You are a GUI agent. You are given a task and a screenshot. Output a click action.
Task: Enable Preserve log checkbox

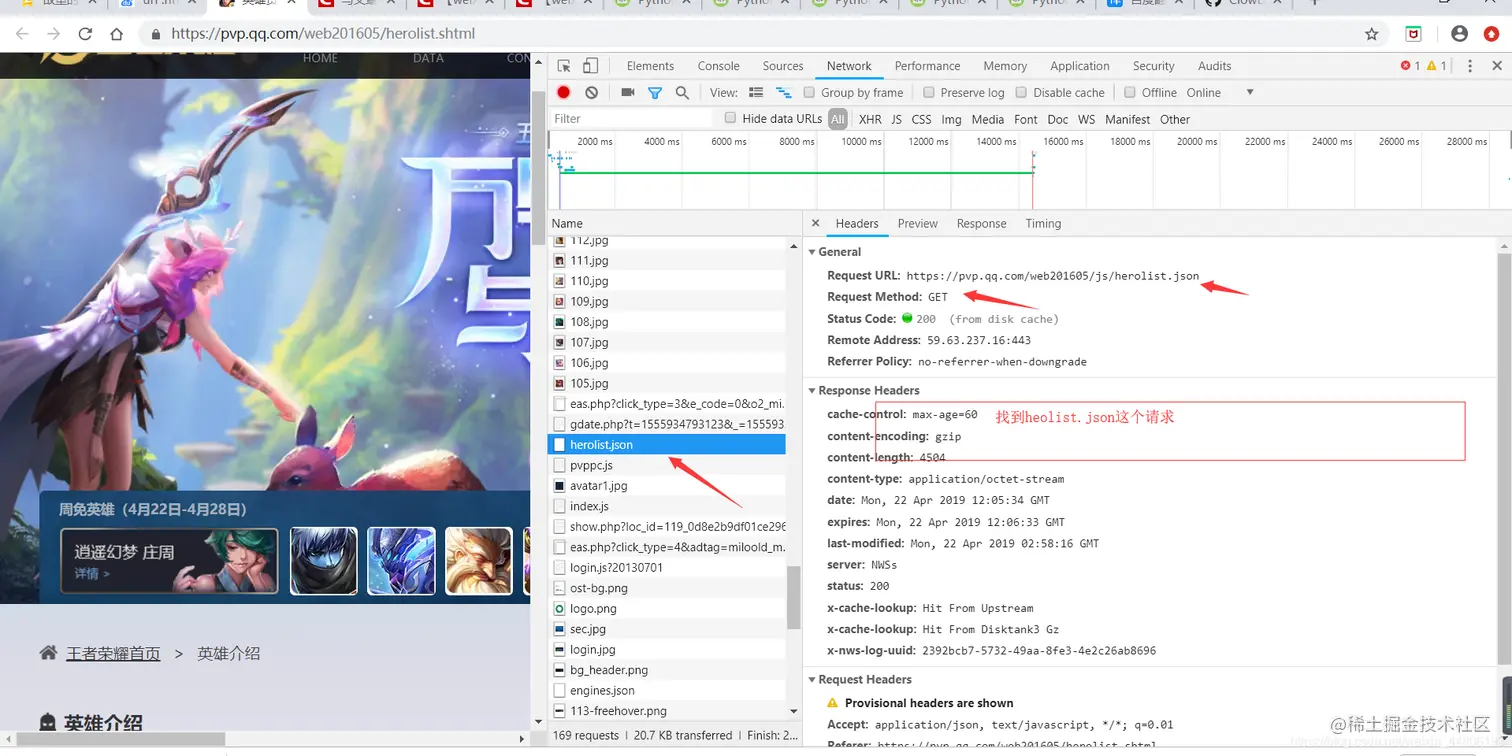(929, 92)
